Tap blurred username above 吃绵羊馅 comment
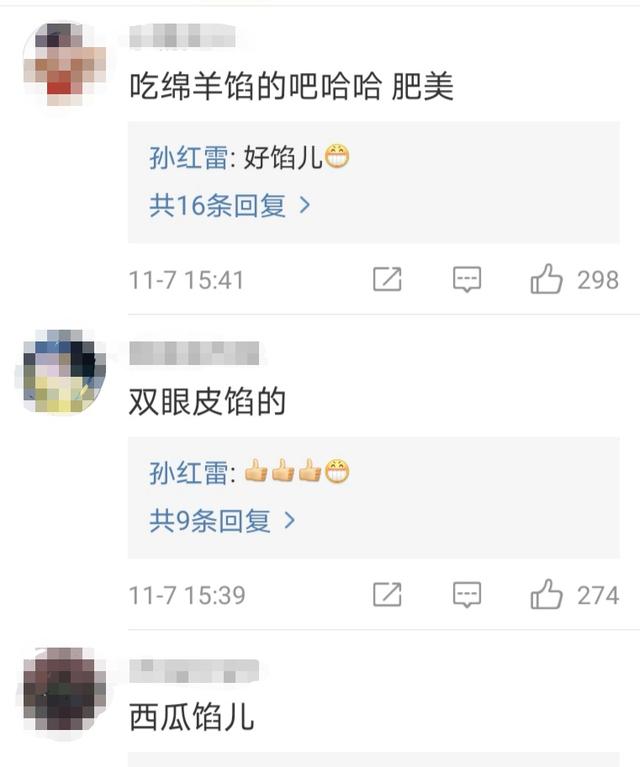The height and width of the screenshot is (767, 640). 183,36
